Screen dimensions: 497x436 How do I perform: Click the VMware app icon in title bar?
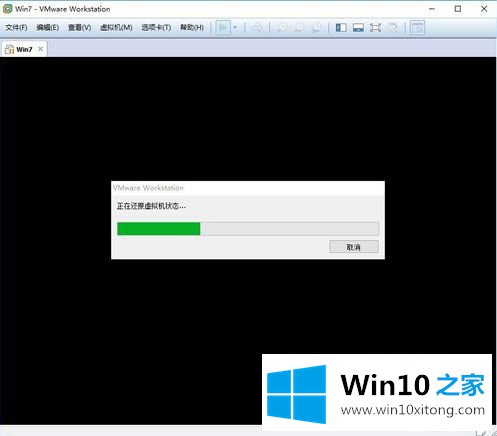[7, 9]
